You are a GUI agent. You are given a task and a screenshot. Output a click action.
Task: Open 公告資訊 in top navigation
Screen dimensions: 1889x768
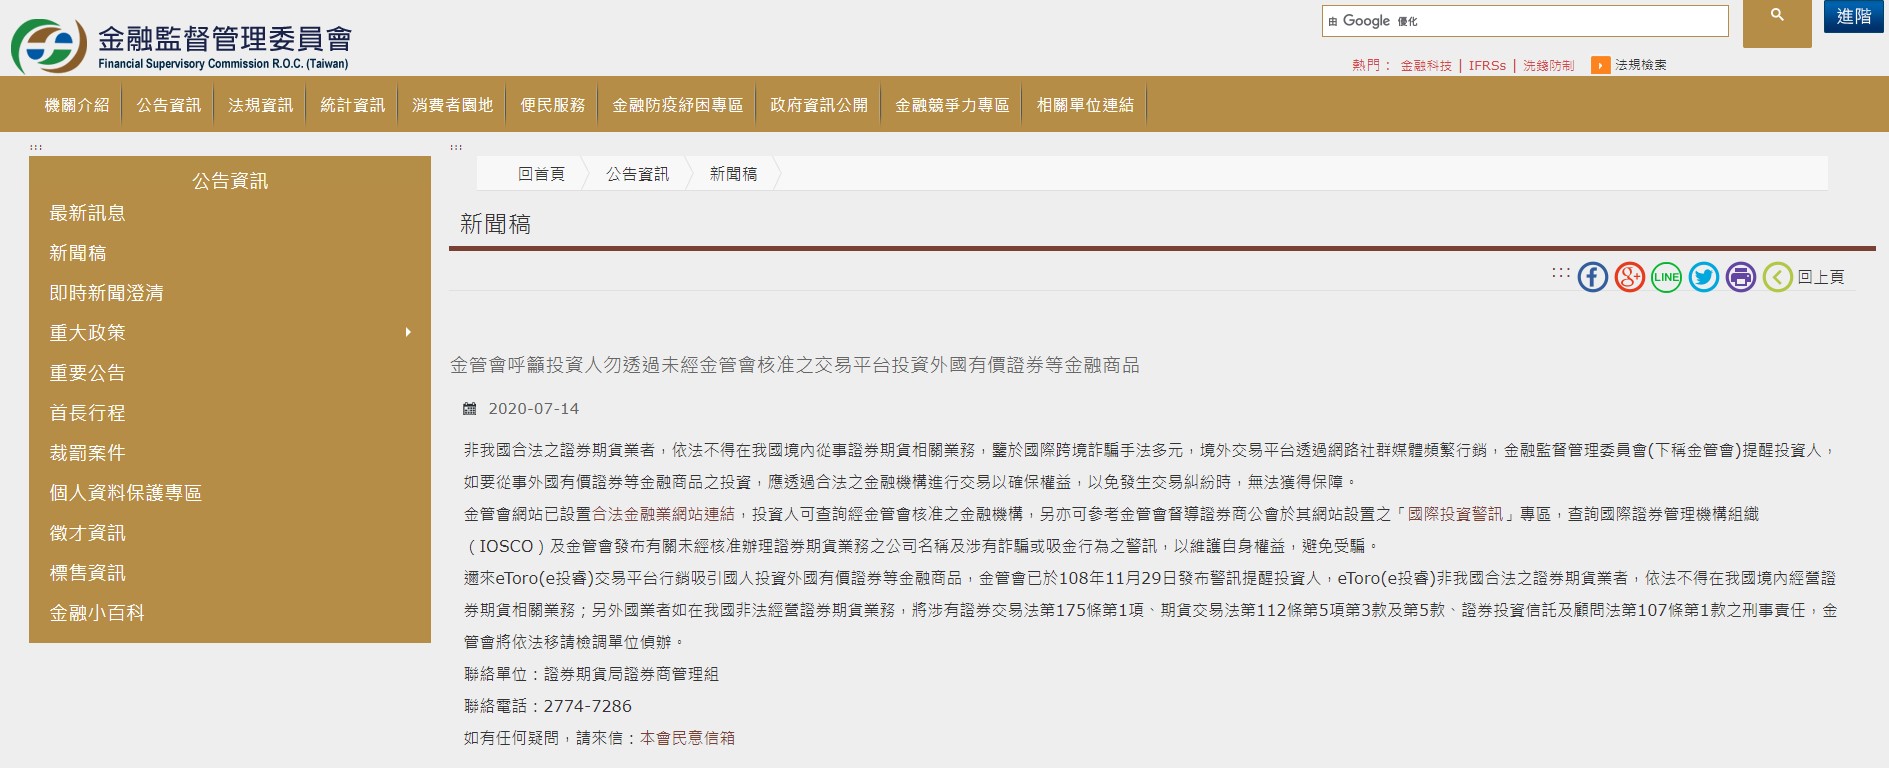[169, 105]
